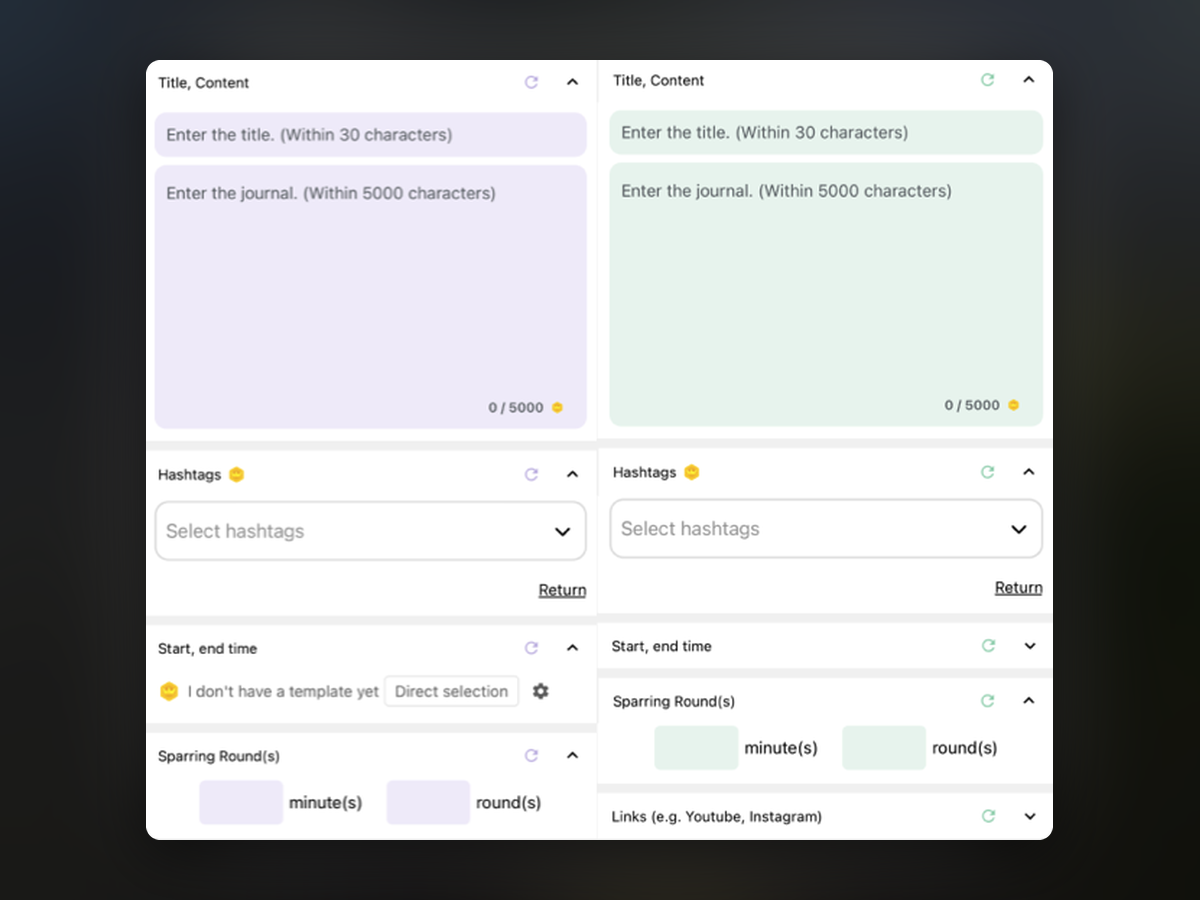Open template settings gear beside Direct selection
This screenshot has width=1200, height=900.
click(x=541, y=691)
